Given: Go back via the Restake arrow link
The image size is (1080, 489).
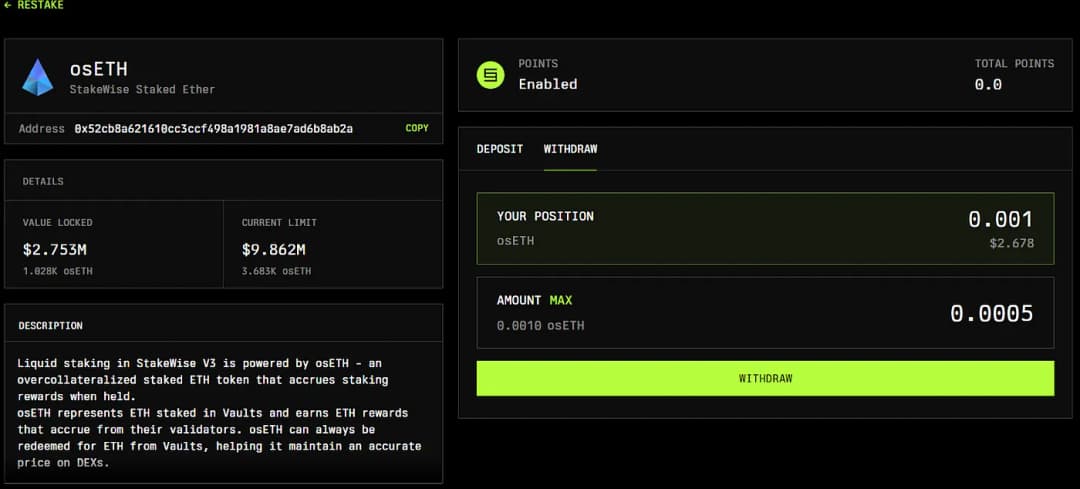Looking at the screenshot, I should (34, 6).
